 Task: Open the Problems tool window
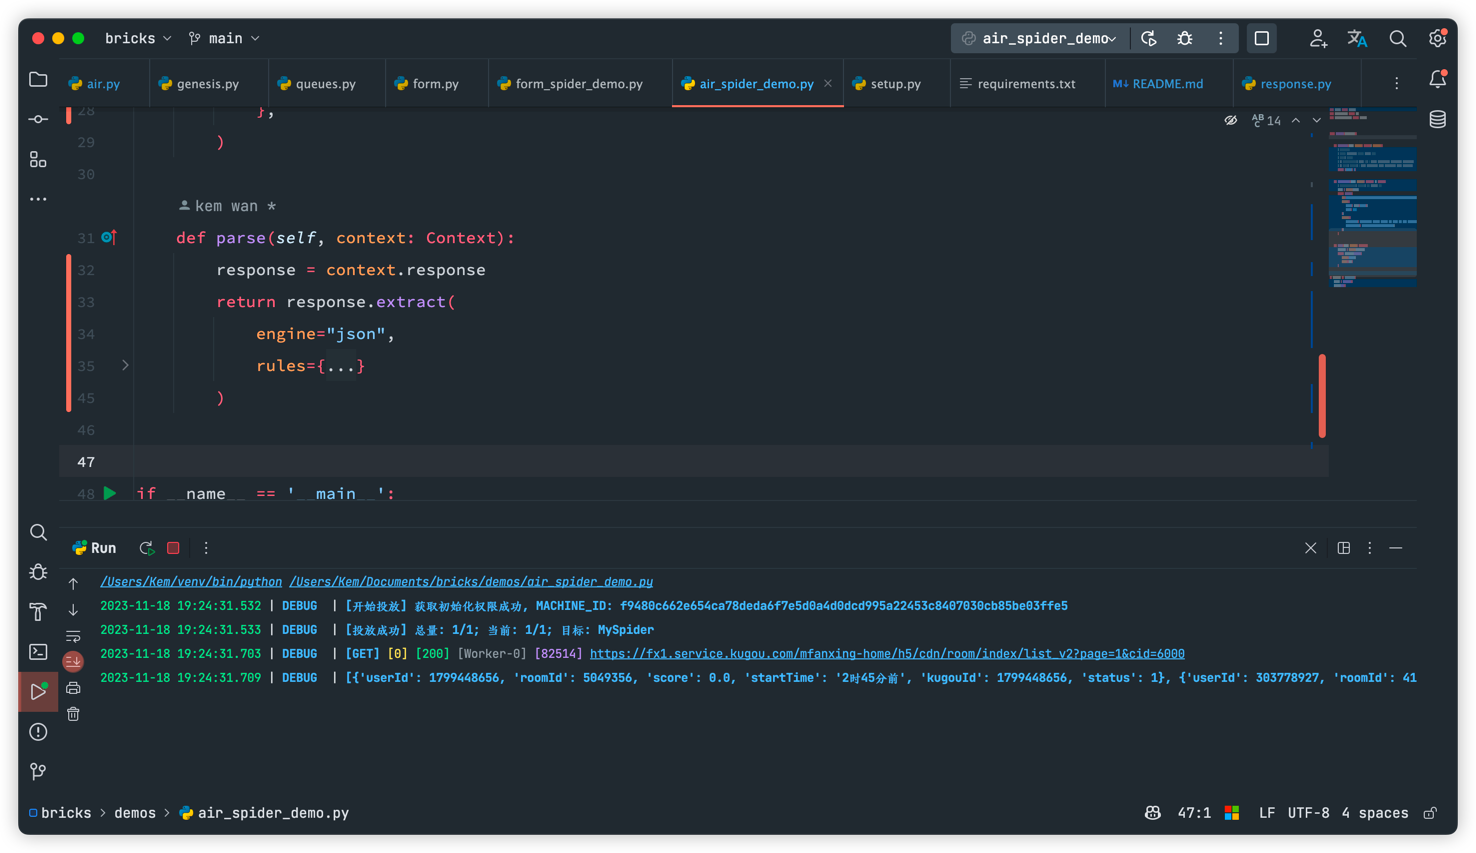[38, 732]
